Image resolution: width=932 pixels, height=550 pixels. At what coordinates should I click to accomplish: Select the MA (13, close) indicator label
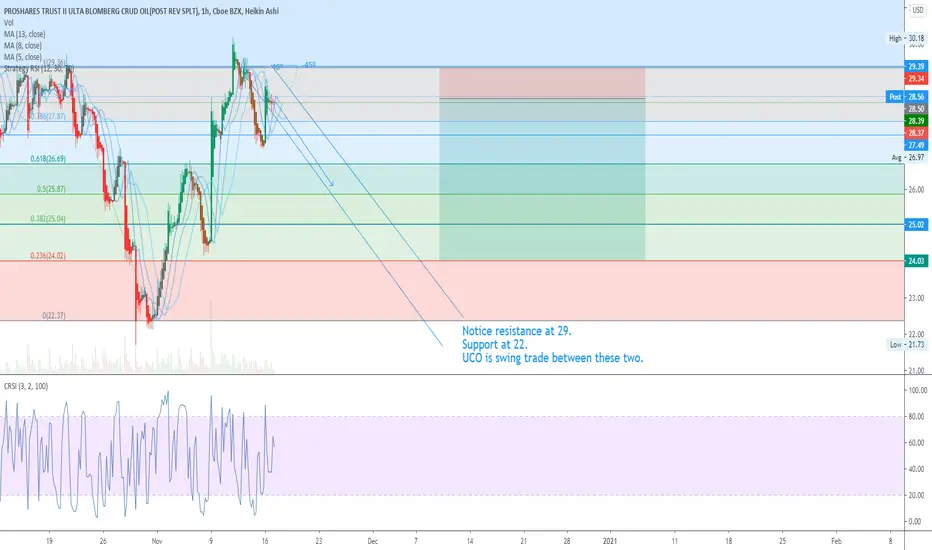(x=24, y=34)
